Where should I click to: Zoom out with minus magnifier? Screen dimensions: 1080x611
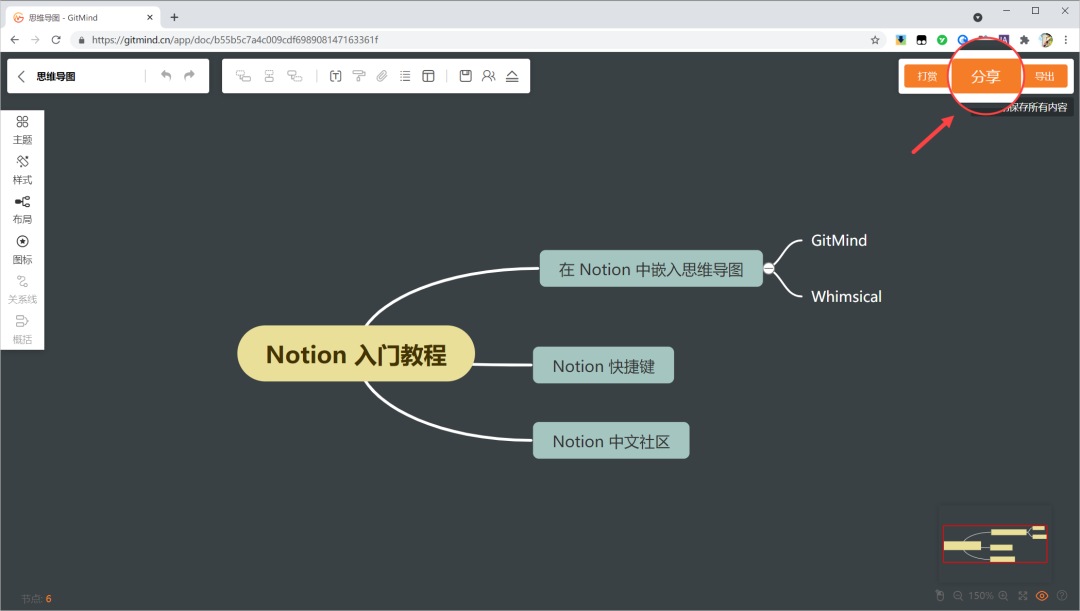pos(958,596)
